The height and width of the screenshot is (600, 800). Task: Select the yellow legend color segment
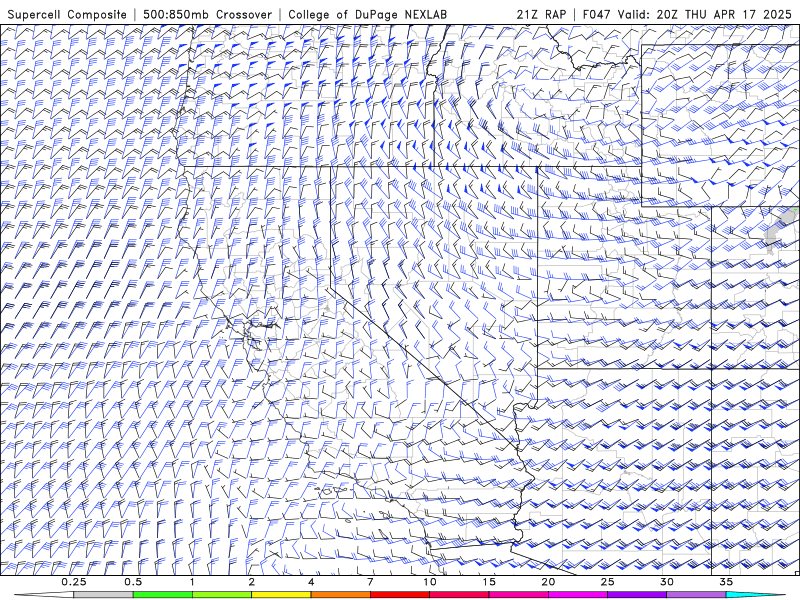281,595
